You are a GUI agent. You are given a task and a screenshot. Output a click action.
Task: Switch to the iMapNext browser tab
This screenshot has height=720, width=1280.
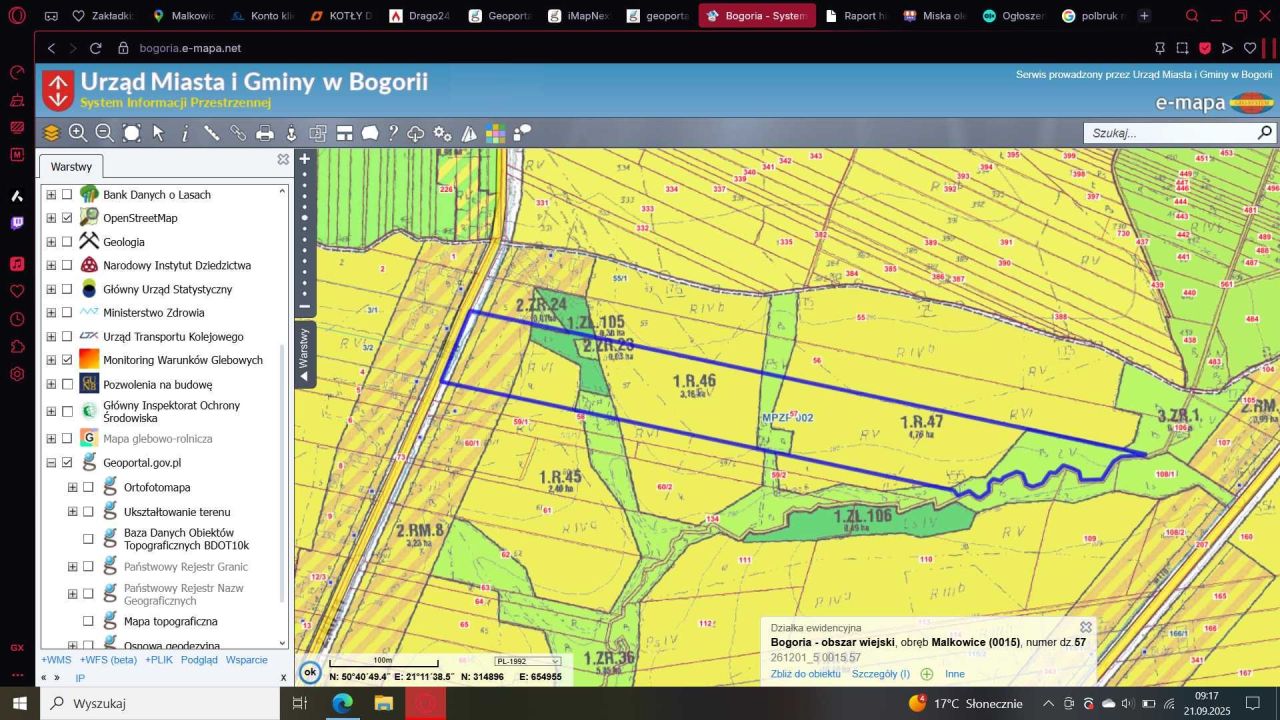(x=579, y=16)
